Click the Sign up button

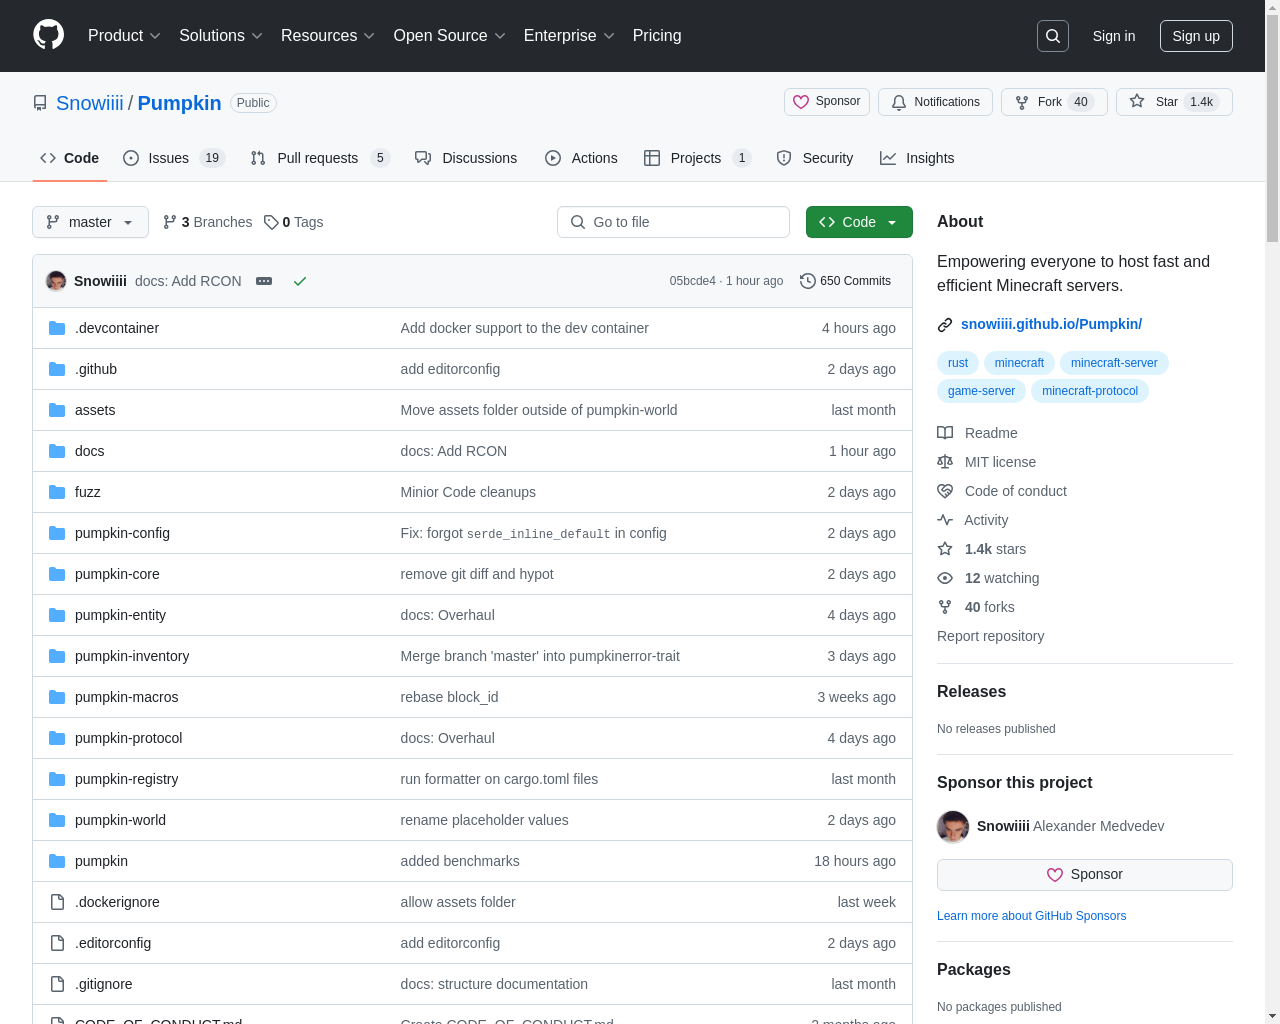[1196, 36]
